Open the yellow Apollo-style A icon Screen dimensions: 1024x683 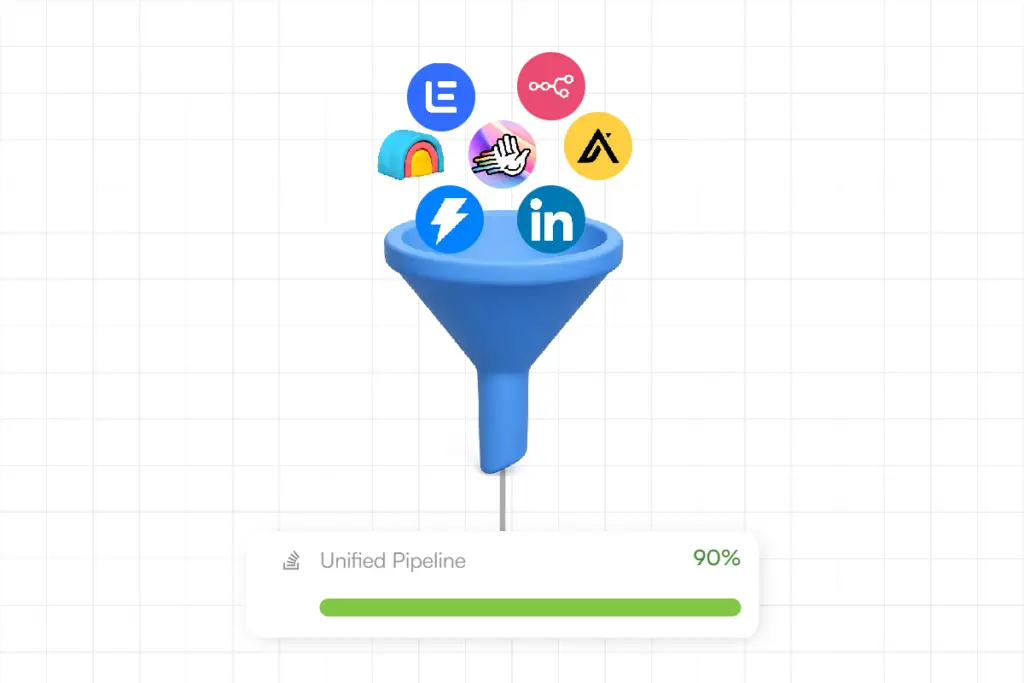tap(598, 146)
